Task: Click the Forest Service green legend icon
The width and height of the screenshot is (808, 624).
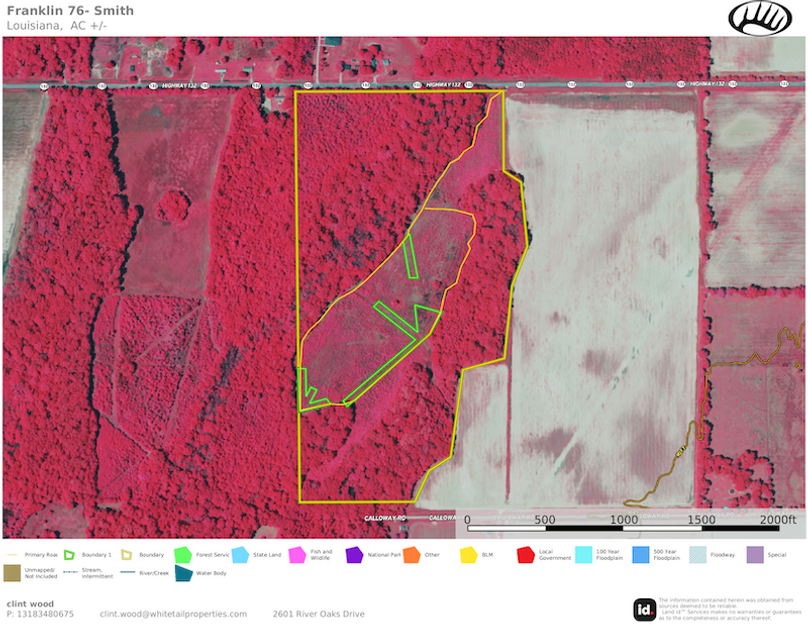Action: [x=182, y=554]
